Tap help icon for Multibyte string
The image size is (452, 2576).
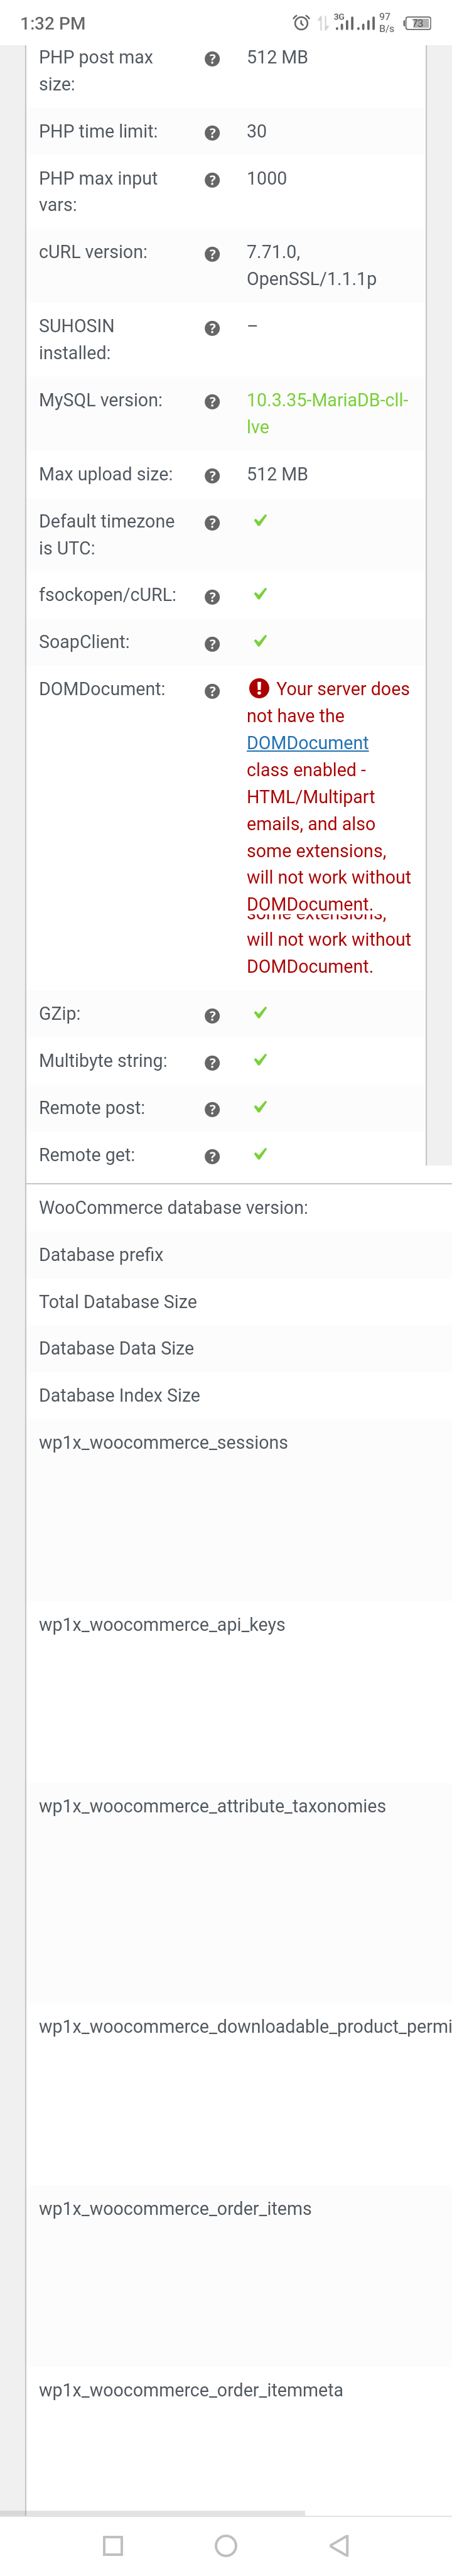pos(212,1062)
